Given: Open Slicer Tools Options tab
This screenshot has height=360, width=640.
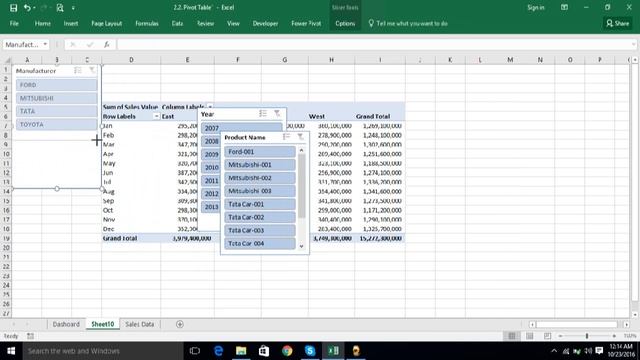Looking at the screenshot, I should pos(345,24).
